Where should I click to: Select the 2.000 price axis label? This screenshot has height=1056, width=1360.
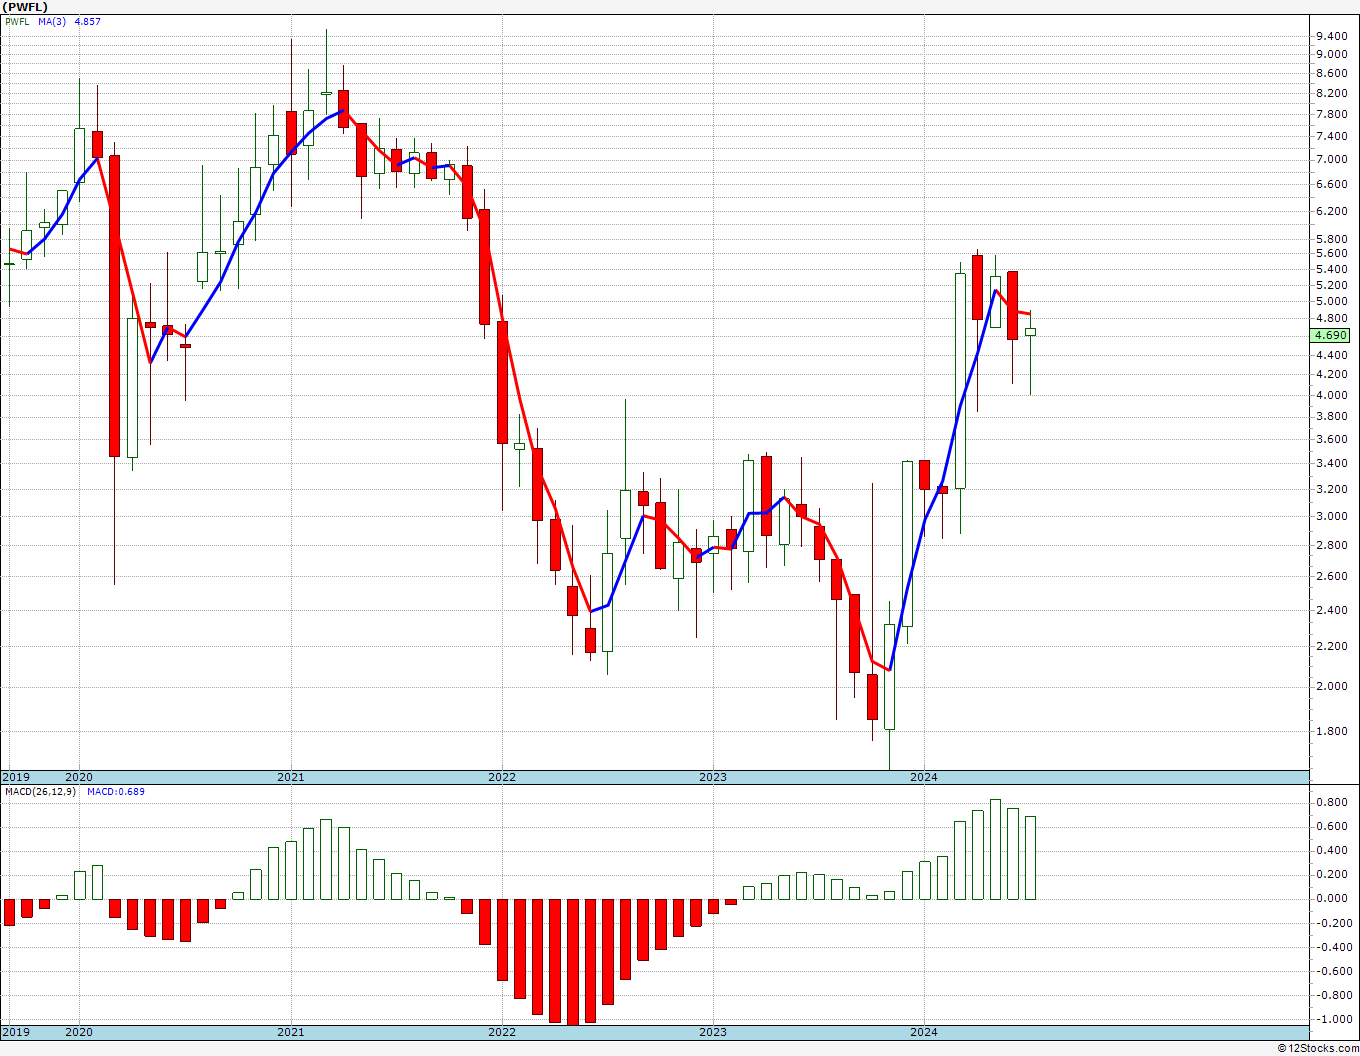click(x=1333, y=686)
